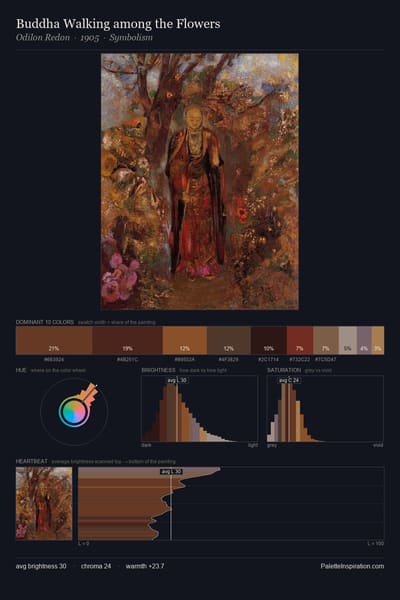400x600 pixels.
Task: Select the 19% dark reddish-brown swatch
Action: [x=127, y=340]
